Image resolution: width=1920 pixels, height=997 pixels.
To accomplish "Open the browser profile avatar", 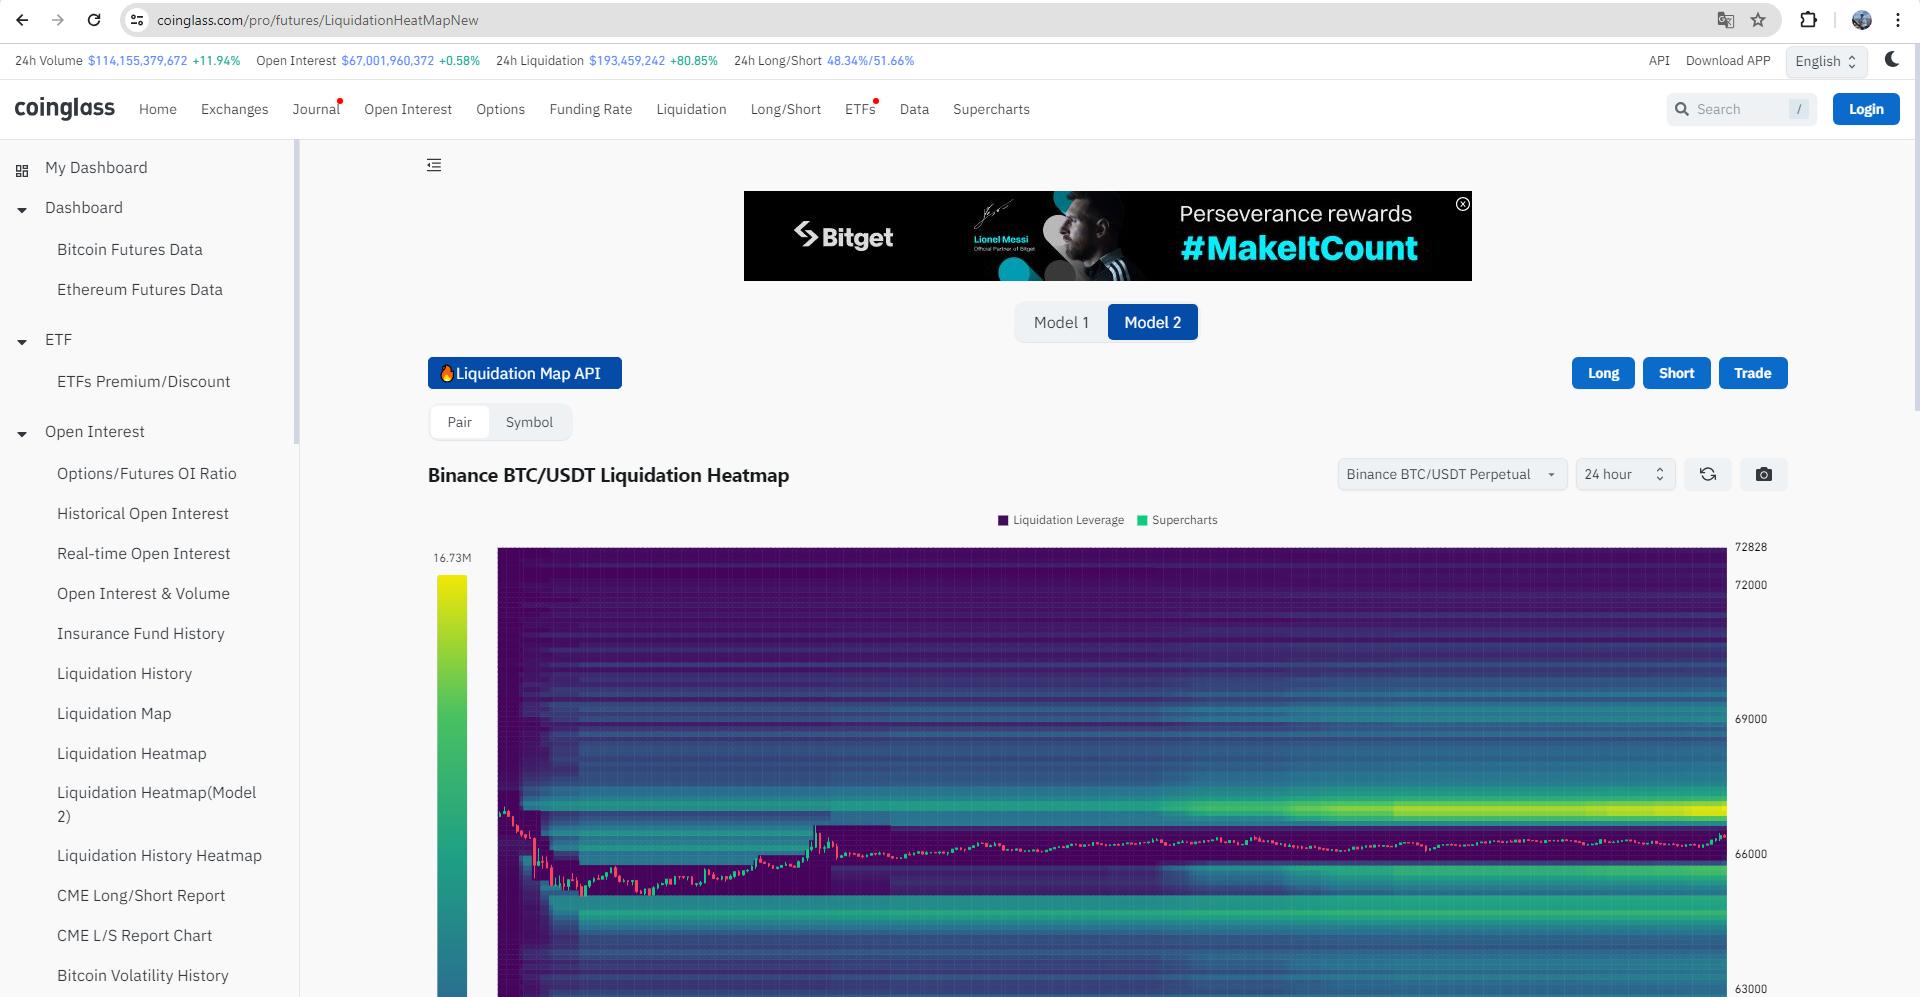I will pos(1861,20).
